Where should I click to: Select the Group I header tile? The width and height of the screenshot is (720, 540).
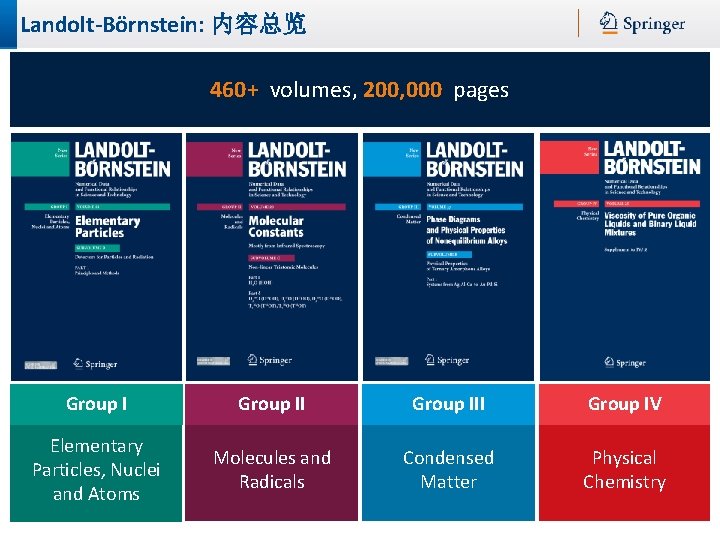[96, 405]
